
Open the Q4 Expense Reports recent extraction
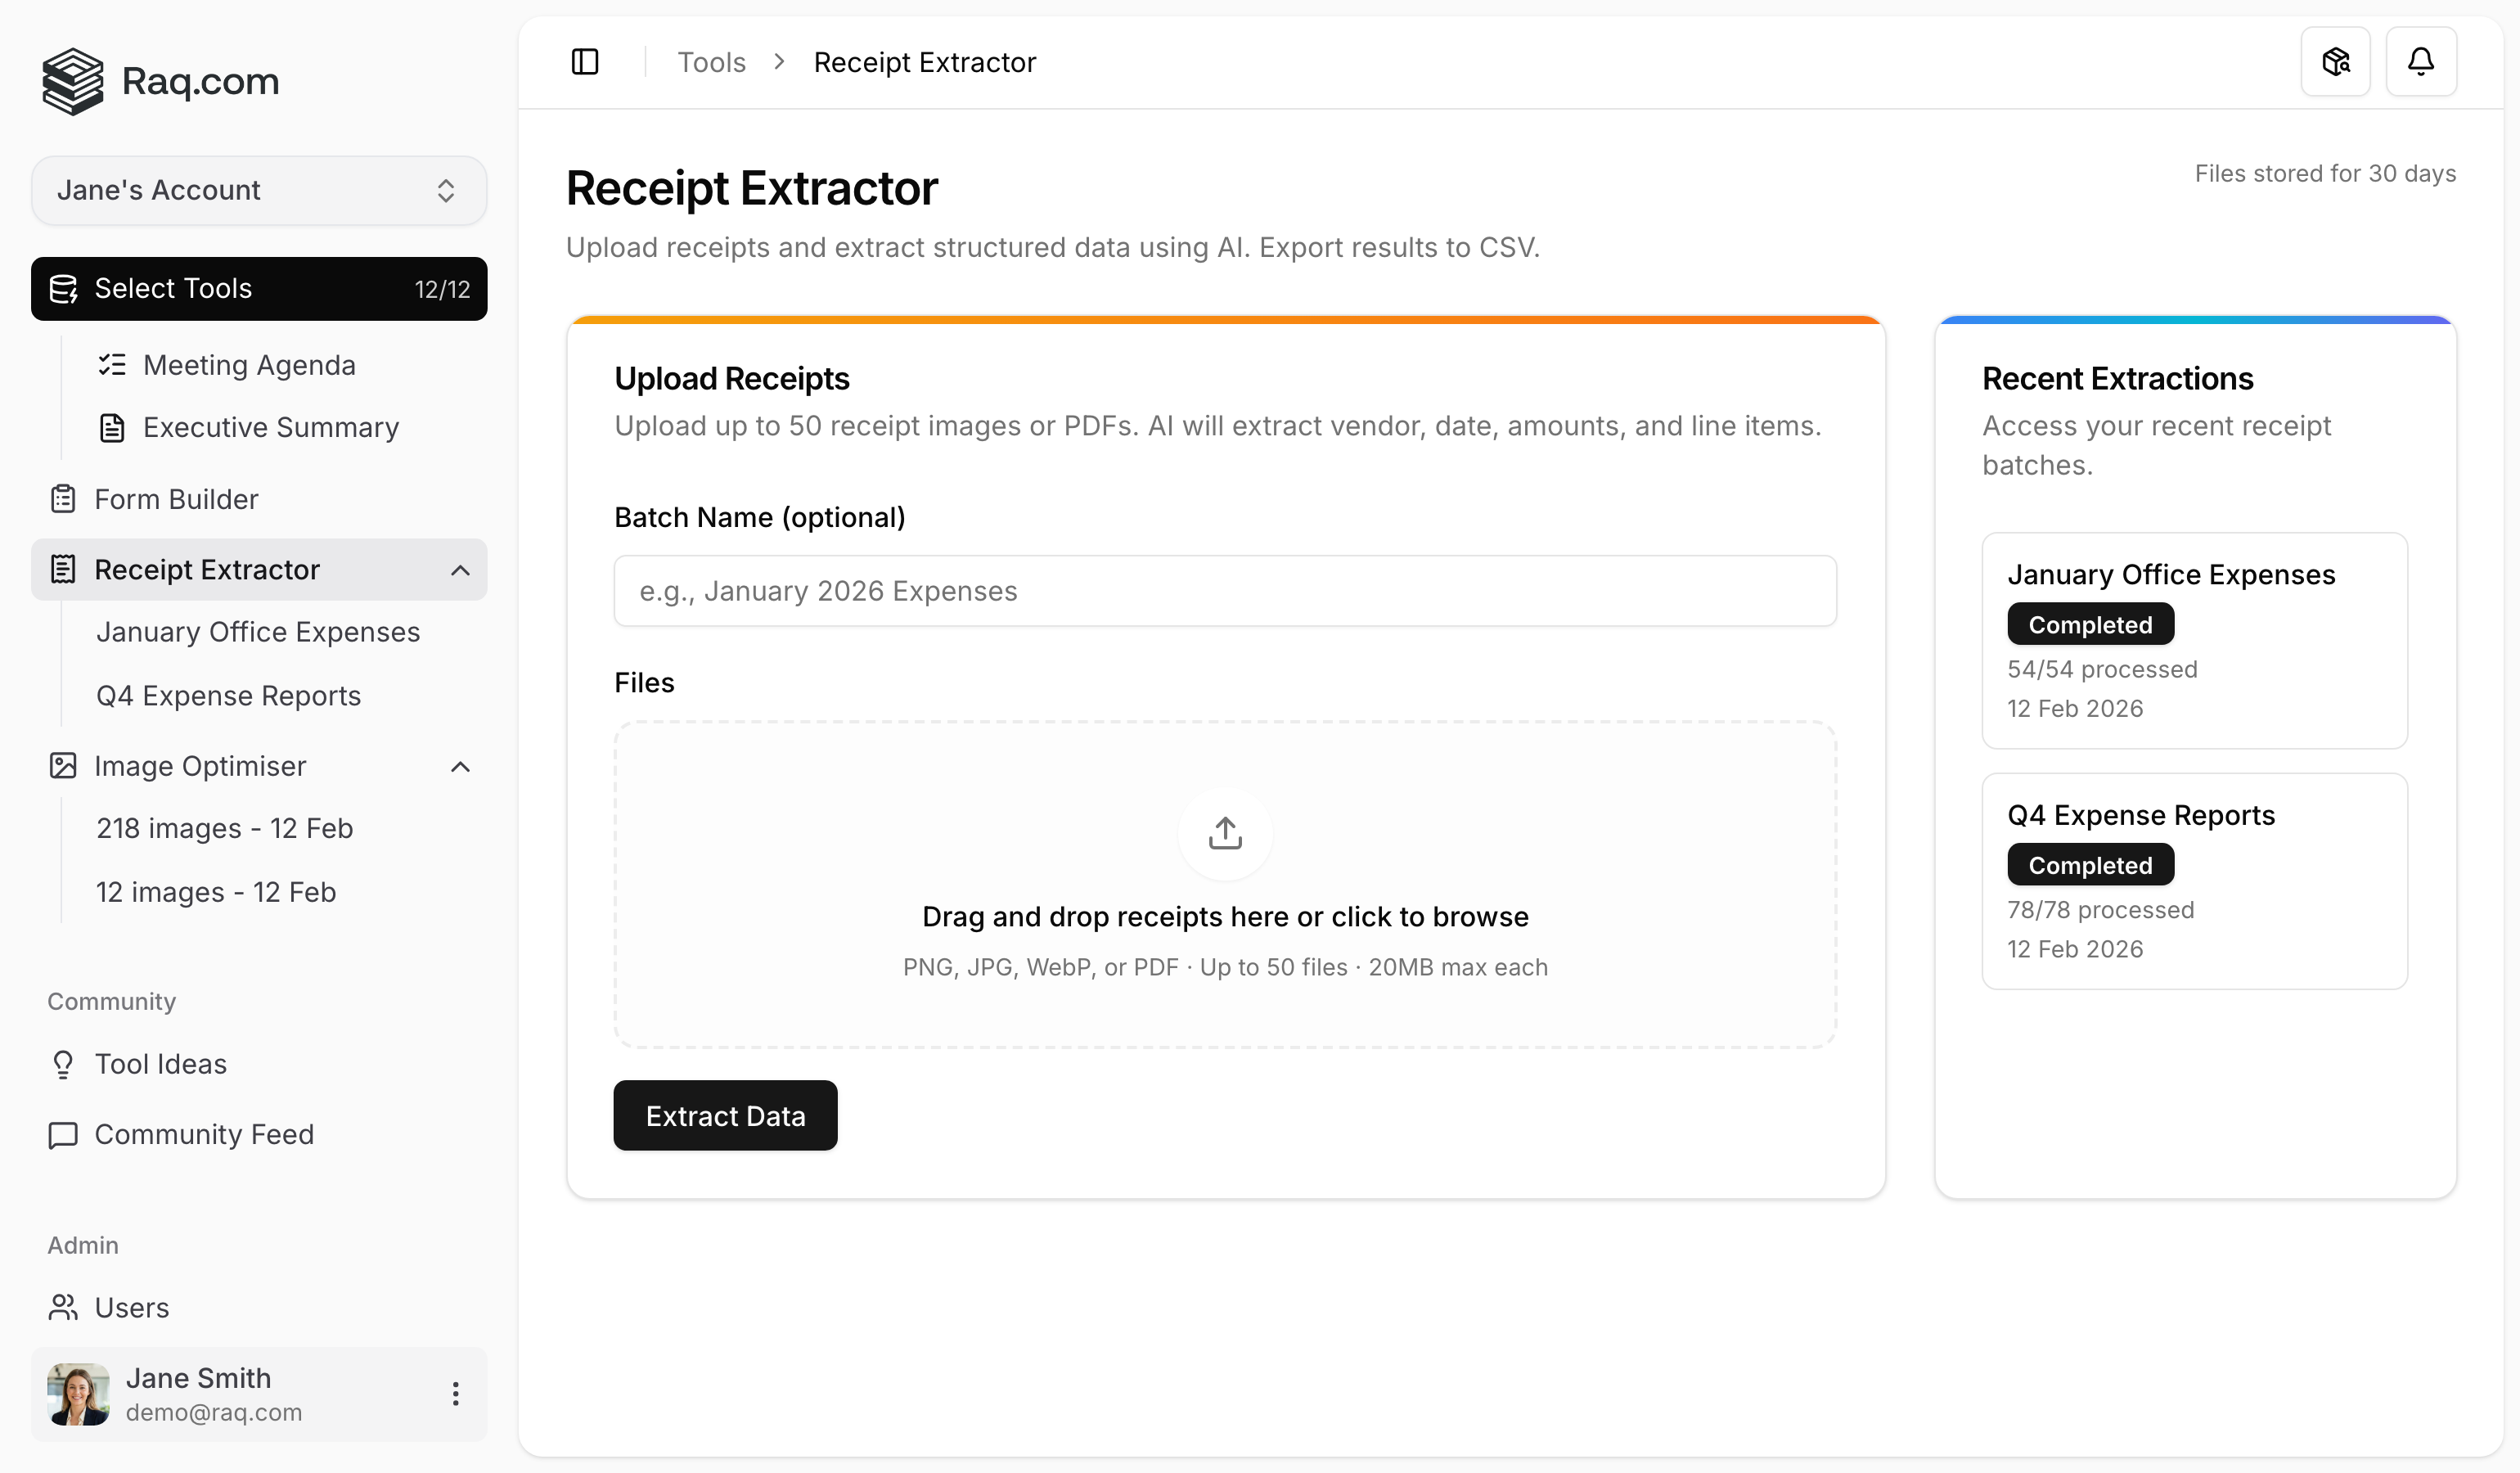(2194, 881)
